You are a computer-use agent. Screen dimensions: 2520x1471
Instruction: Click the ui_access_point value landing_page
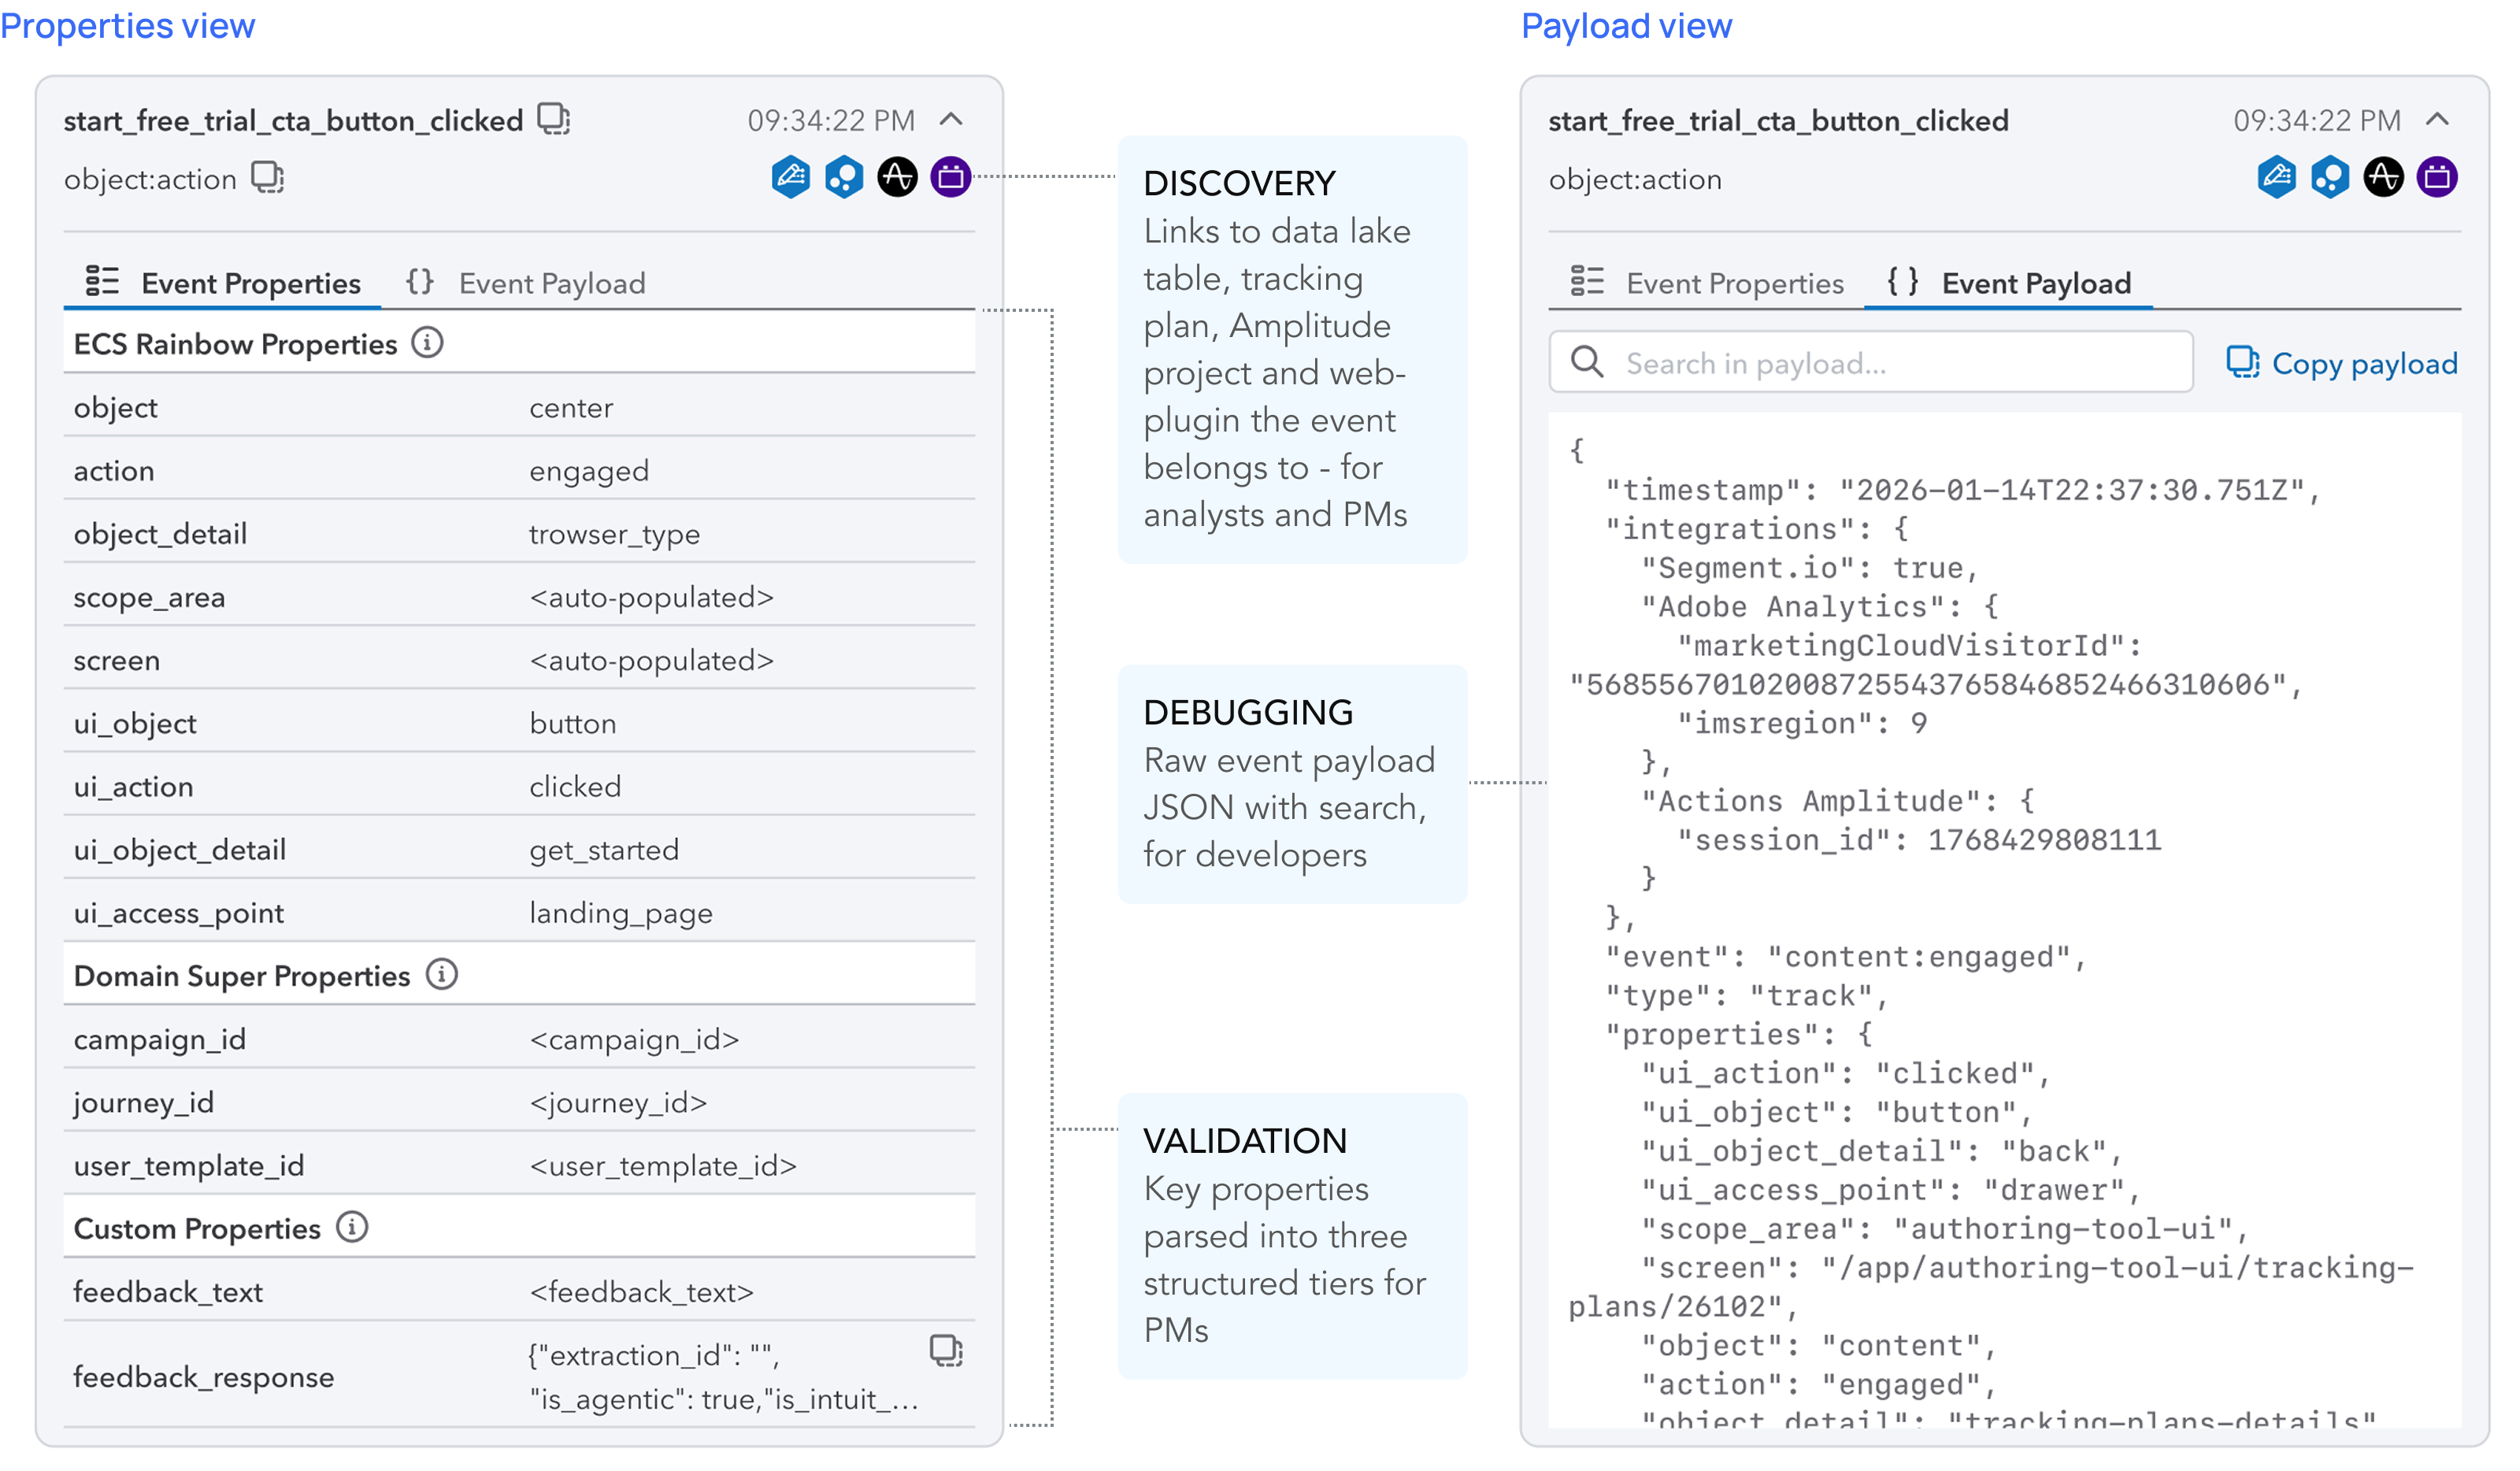click(x=621, y=913)
